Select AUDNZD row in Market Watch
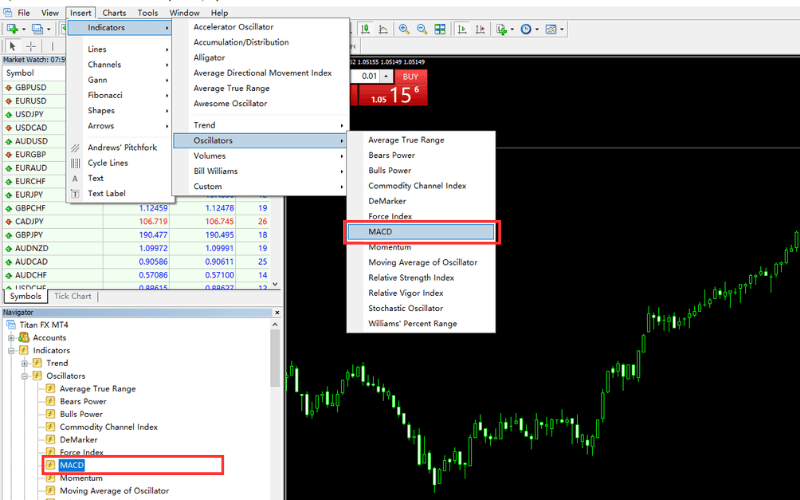The width and height of the screenshot is (800, 500). (x=137, y=248)
